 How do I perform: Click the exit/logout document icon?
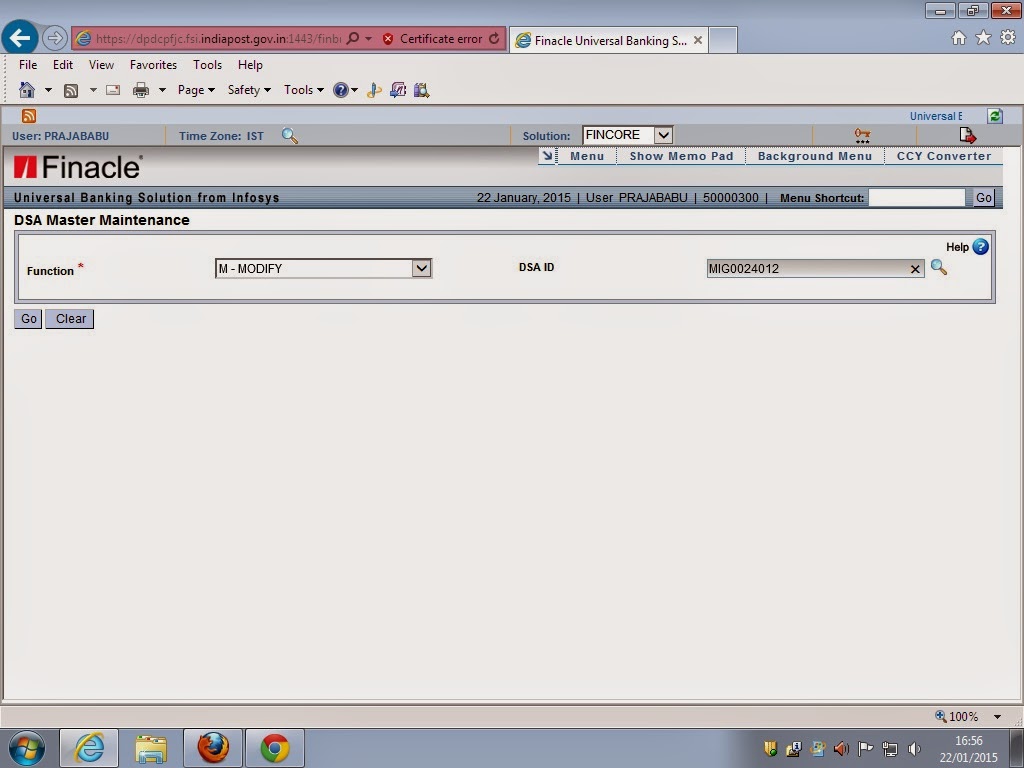tap(966, 134)
